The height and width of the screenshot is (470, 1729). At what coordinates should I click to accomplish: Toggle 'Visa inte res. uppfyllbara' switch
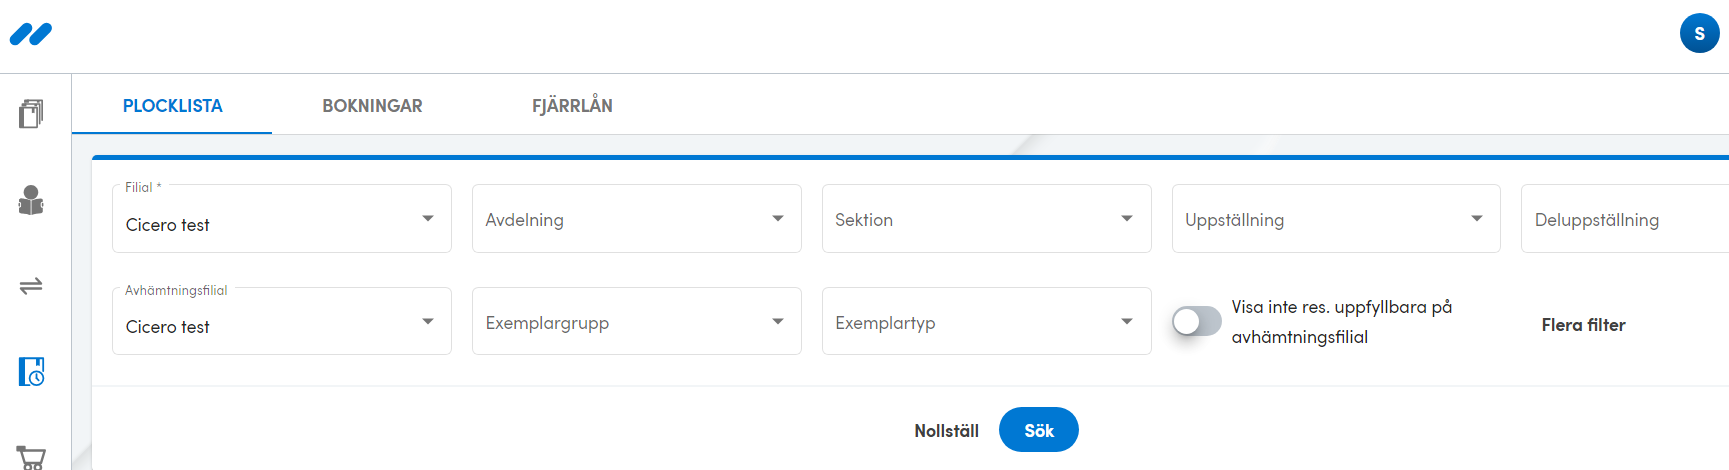point(1196,321)
